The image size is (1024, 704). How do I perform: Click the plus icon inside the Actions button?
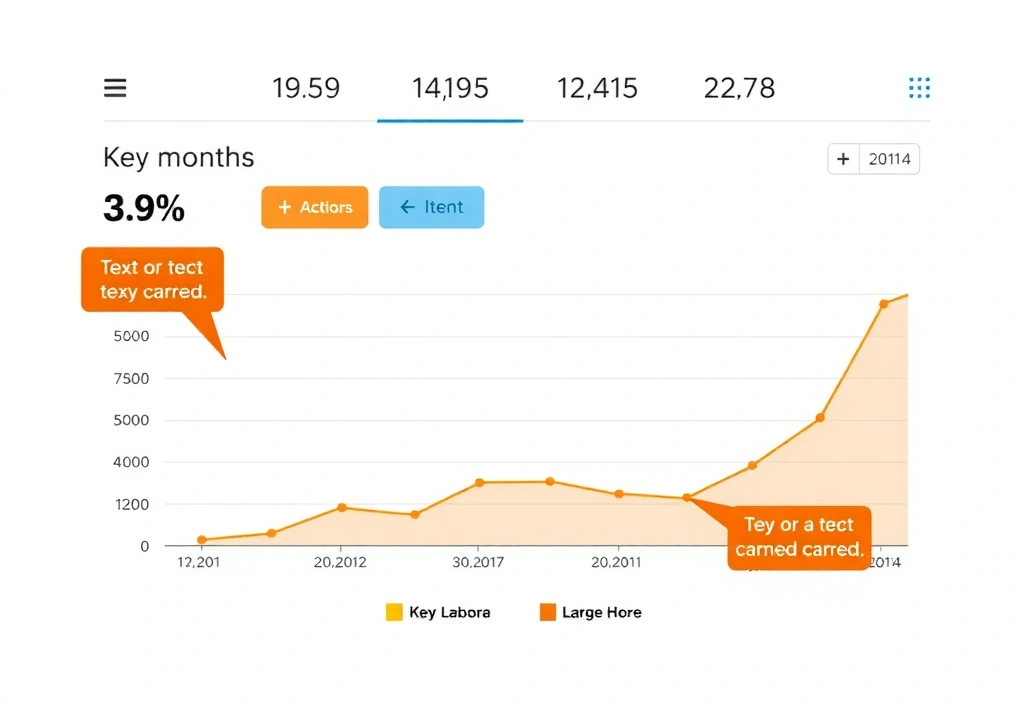[286, 207]
